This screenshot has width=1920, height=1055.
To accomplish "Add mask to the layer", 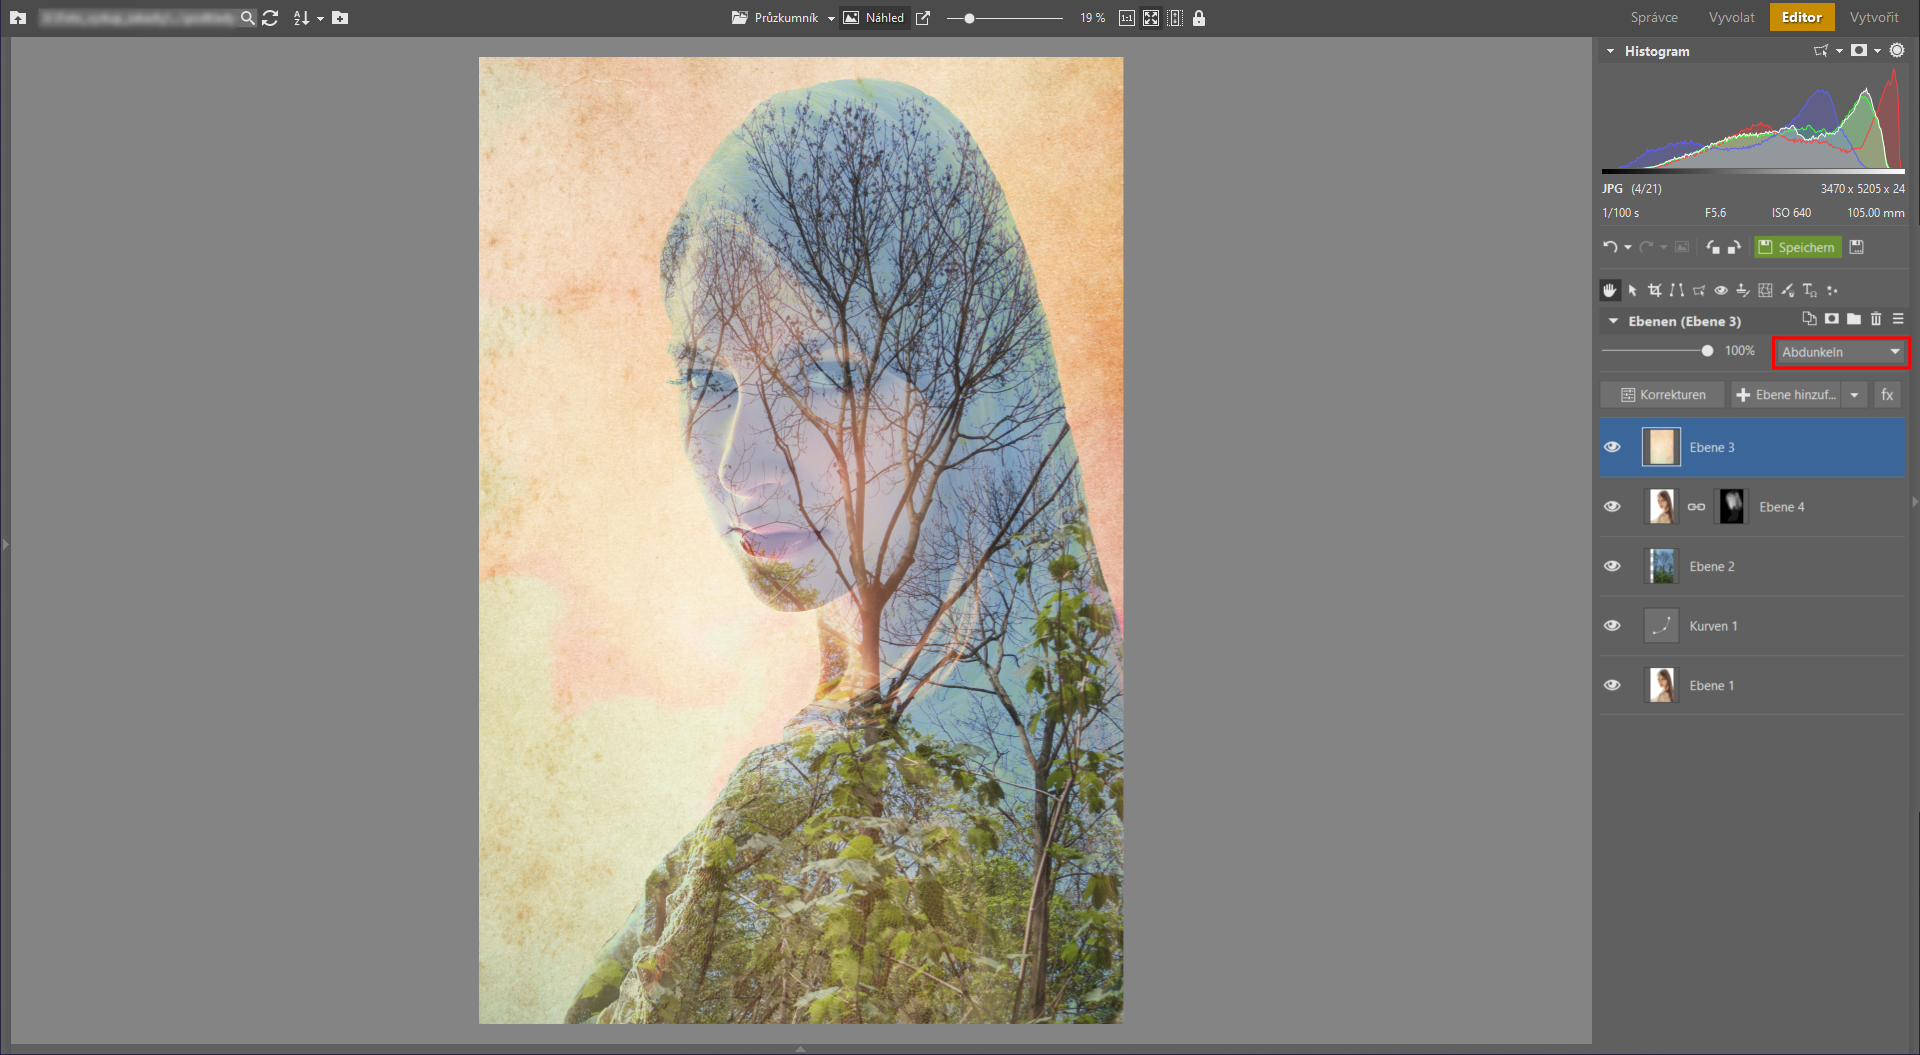I will pyautogui.click(x=1831, y=320).
